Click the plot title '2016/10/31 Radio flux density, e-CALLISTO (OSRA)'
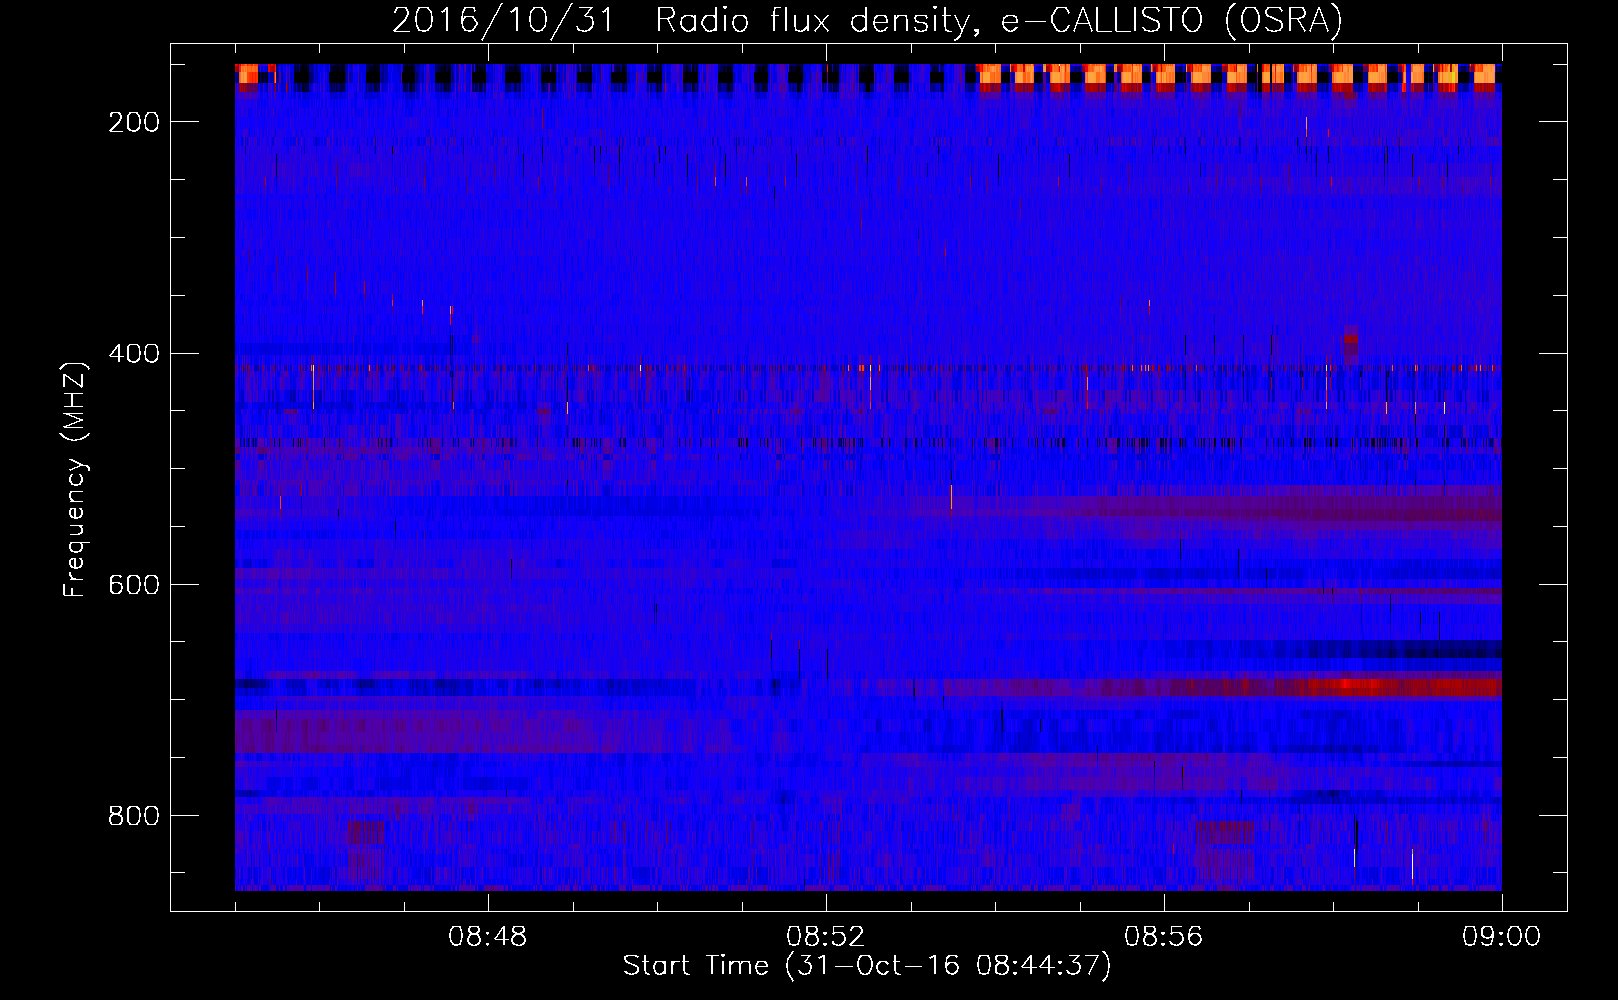The image size is (1618, 1000). 867,20
